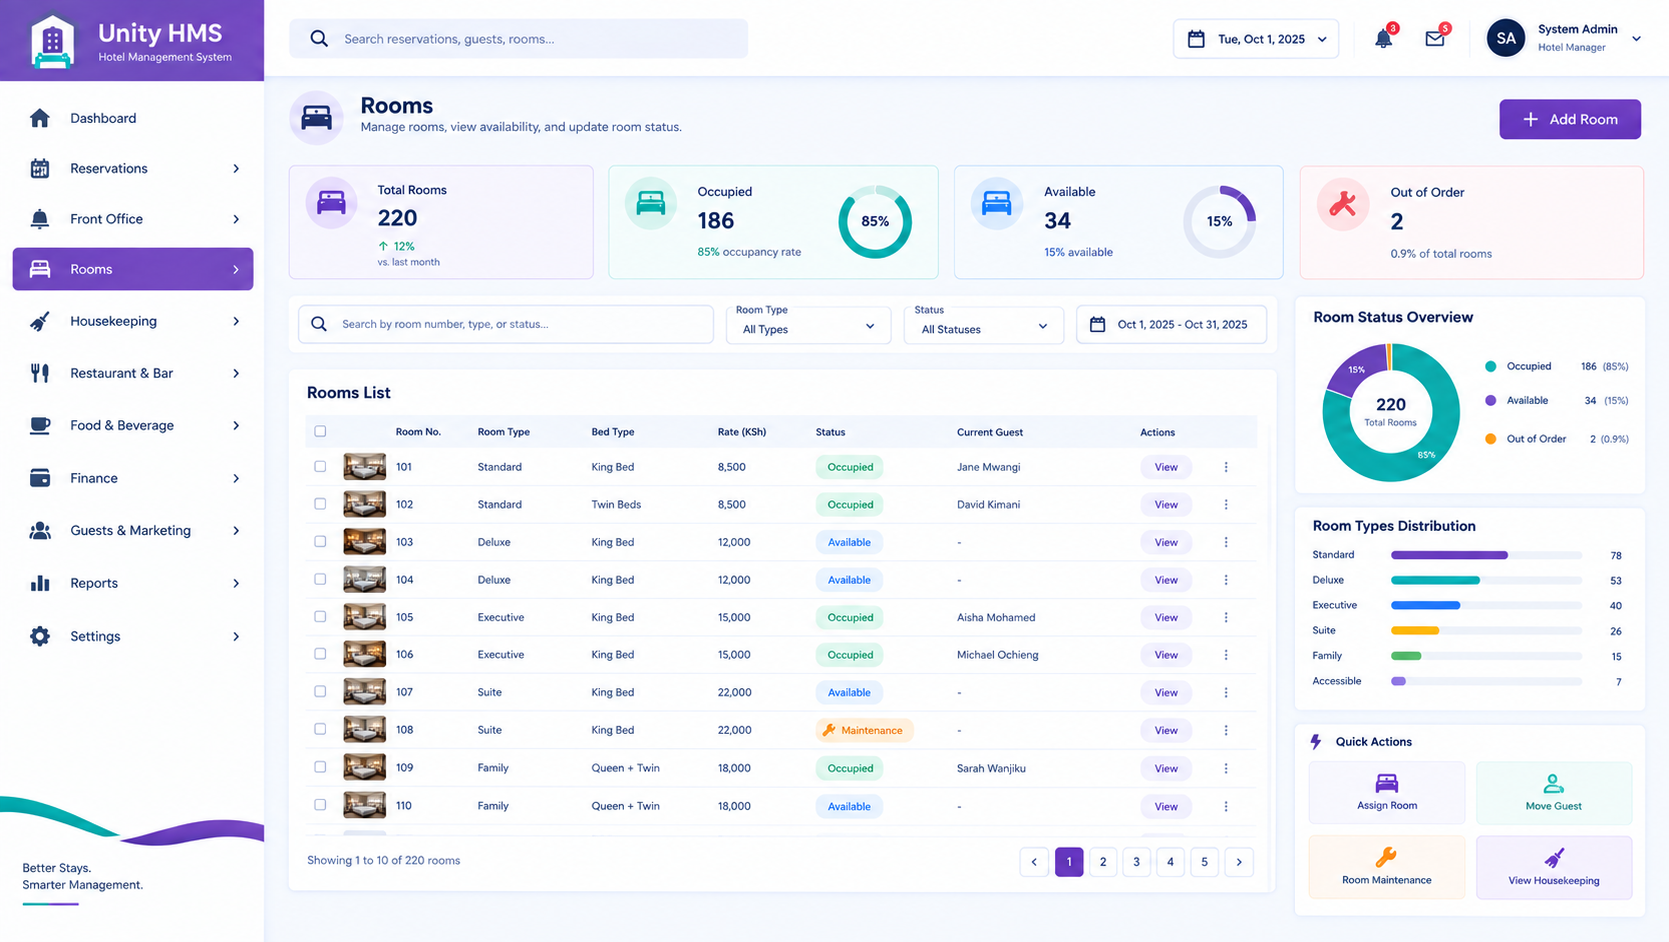1669x942 pixels.
Task: Open the Guests & Marketing menu item
Action: (133, 530)
